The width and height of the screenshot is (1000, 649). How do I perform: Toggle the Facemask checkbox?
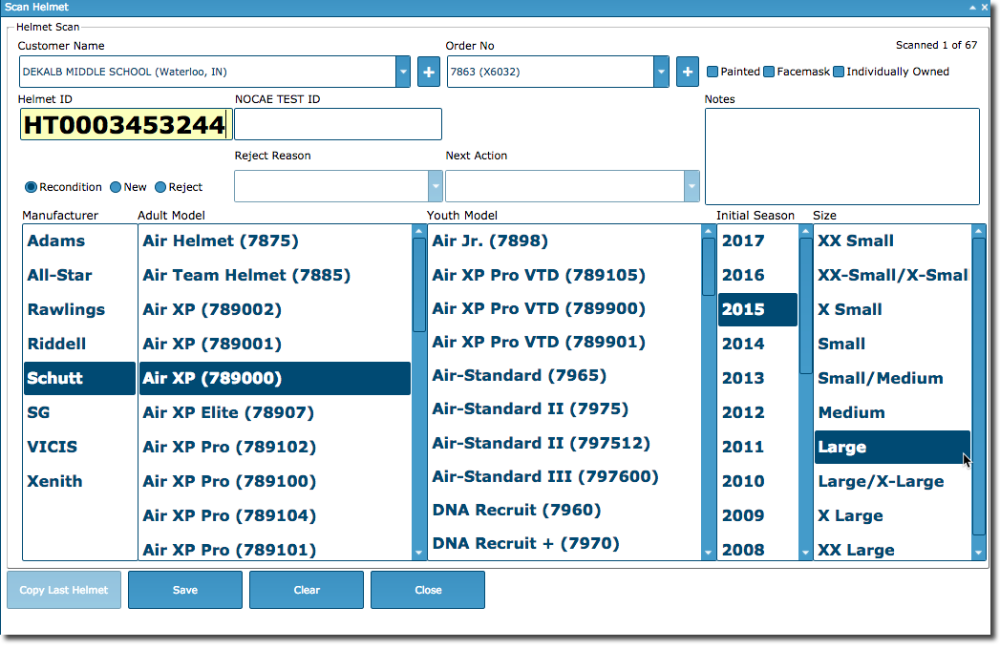click(x=769, y=71)
